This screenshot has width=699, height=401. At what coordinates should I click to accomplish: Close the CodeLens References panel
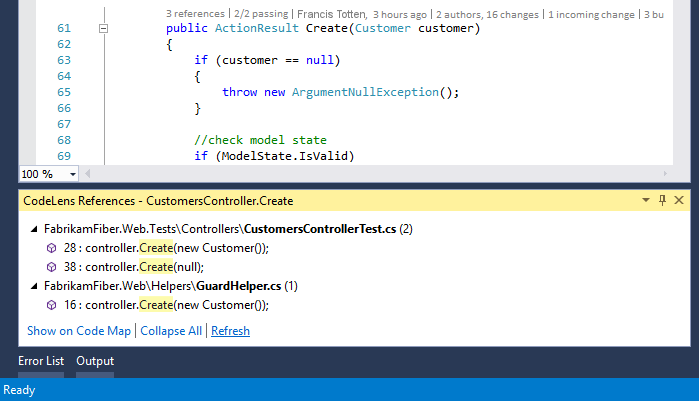click(x=679, y=201)
